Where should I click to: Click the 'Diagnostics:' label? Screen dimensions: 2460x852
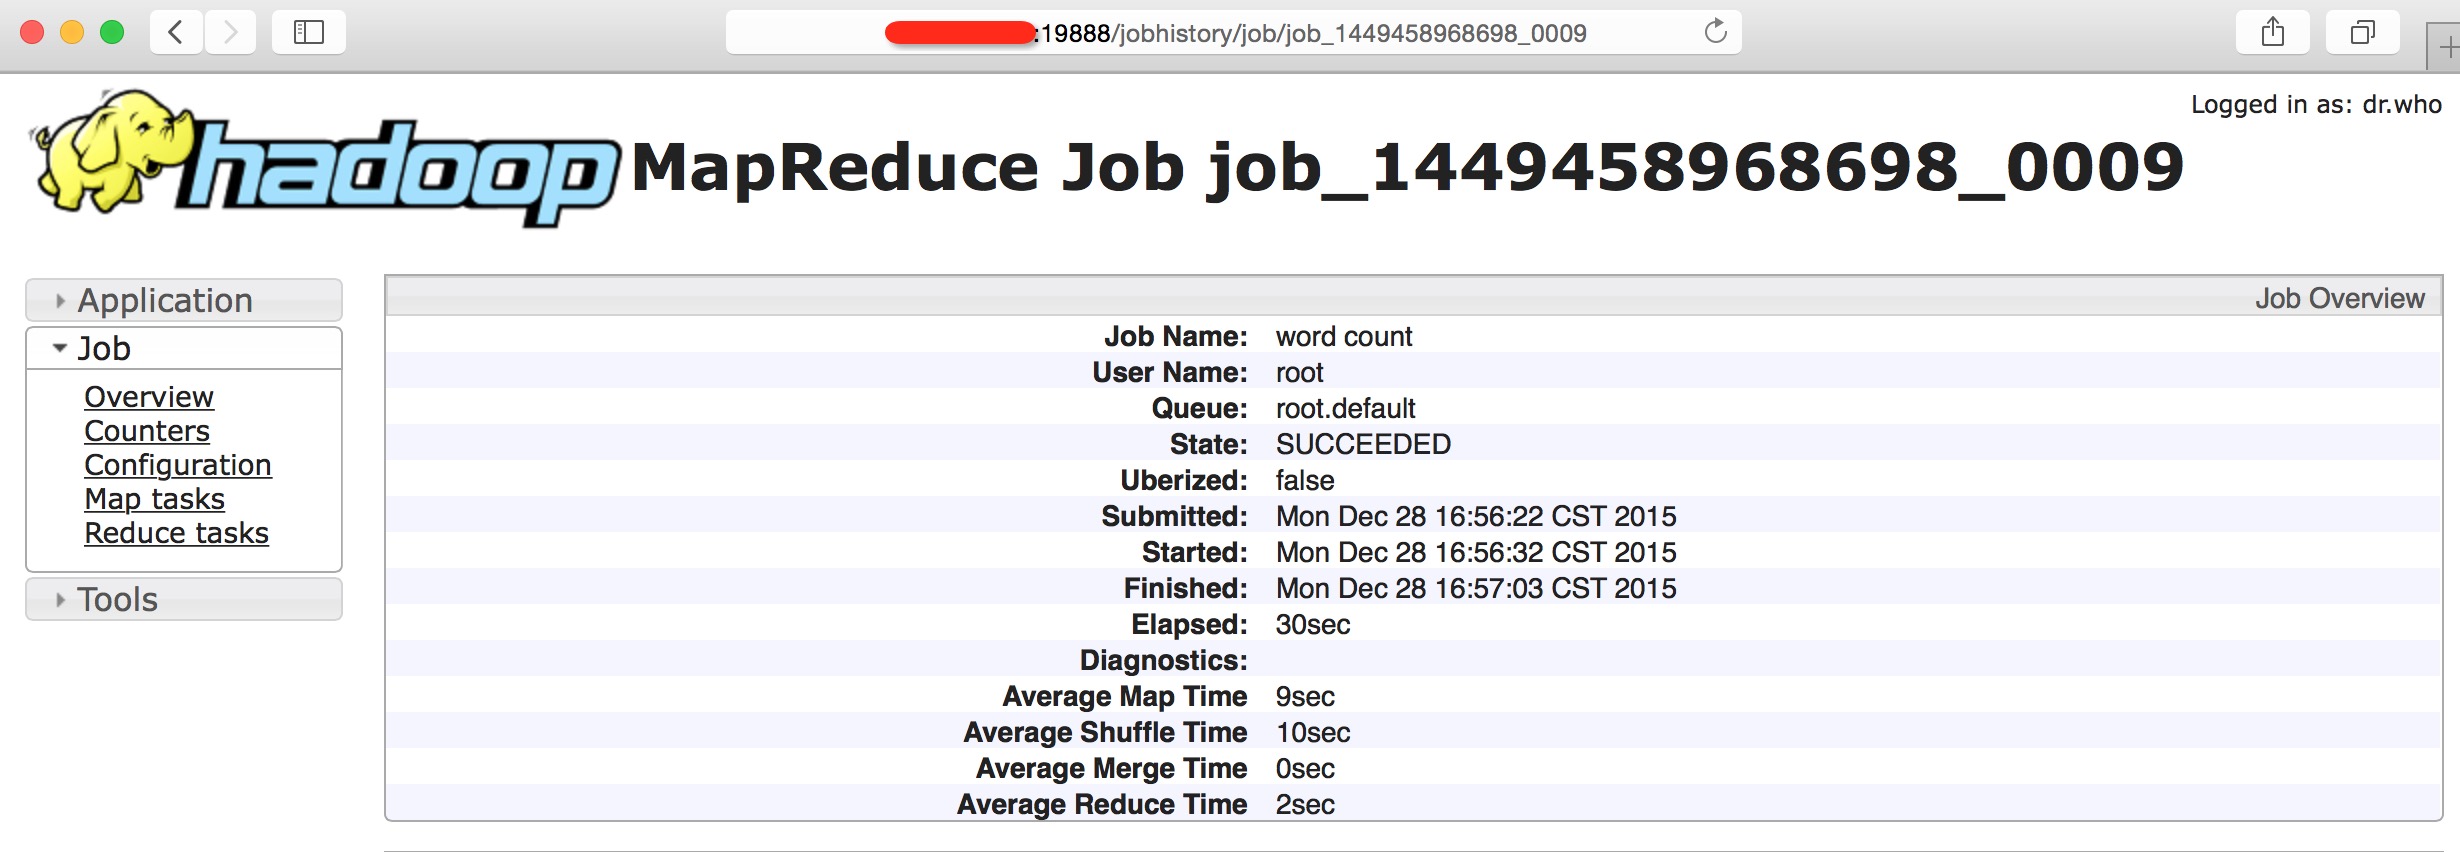click(1163, 660)
